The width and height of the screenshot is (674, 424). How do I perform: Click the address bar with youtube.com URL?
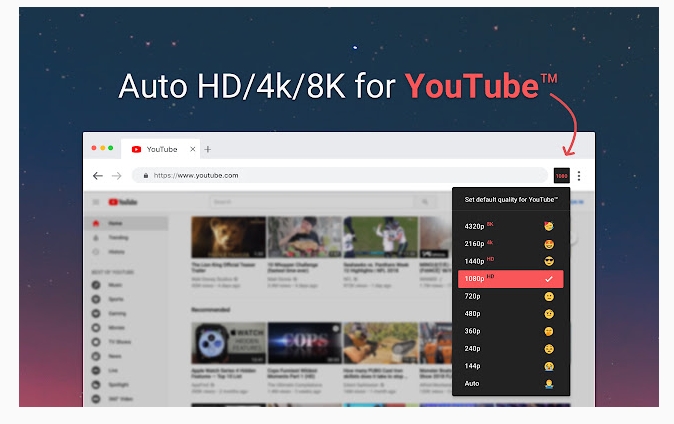pos(340,175)
